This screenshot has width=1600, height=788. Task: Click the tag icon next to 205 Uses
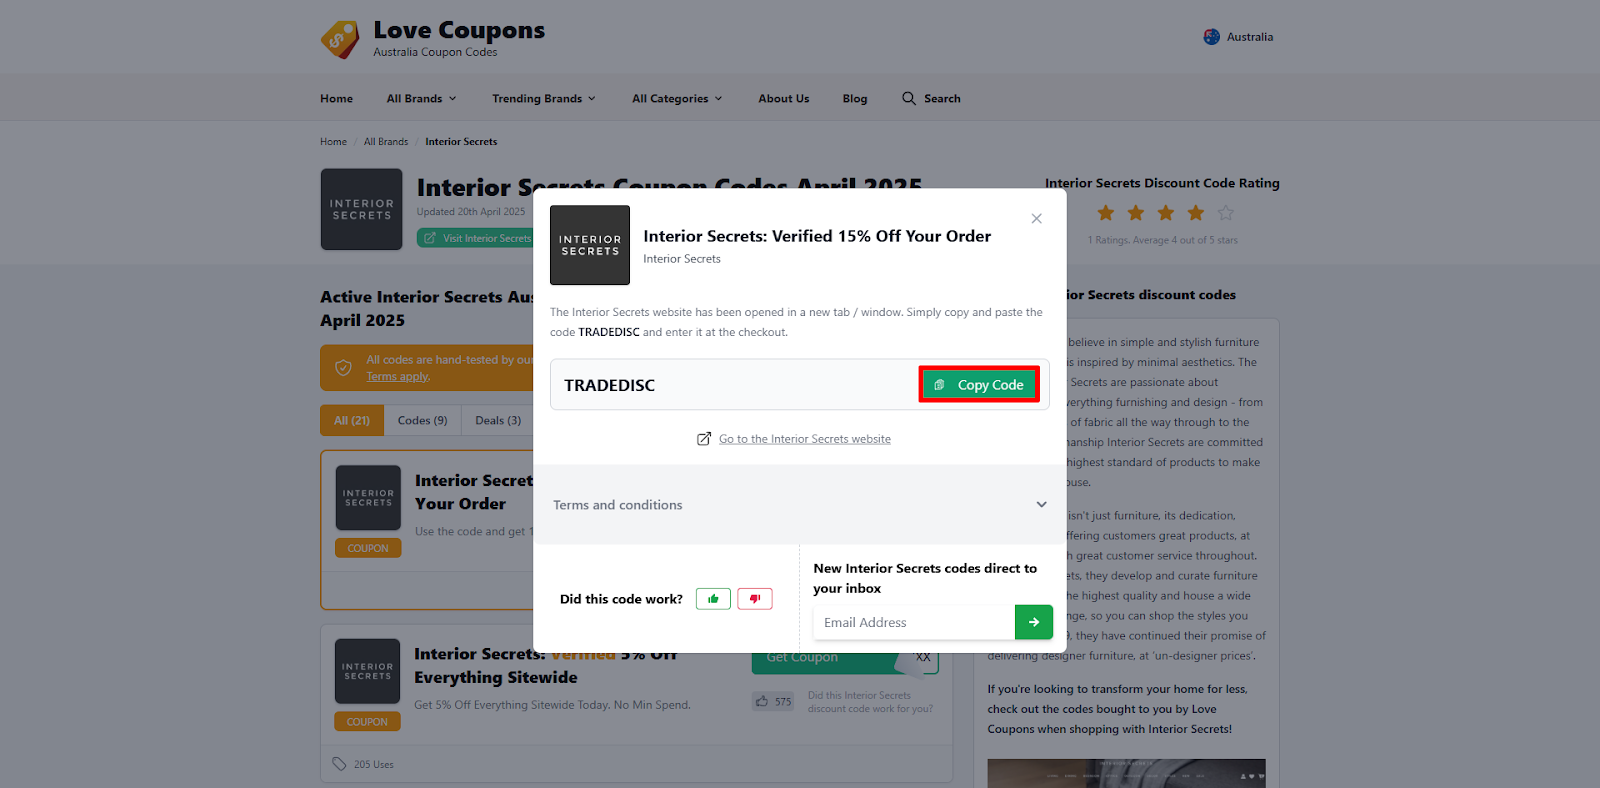tap(339, 764)
